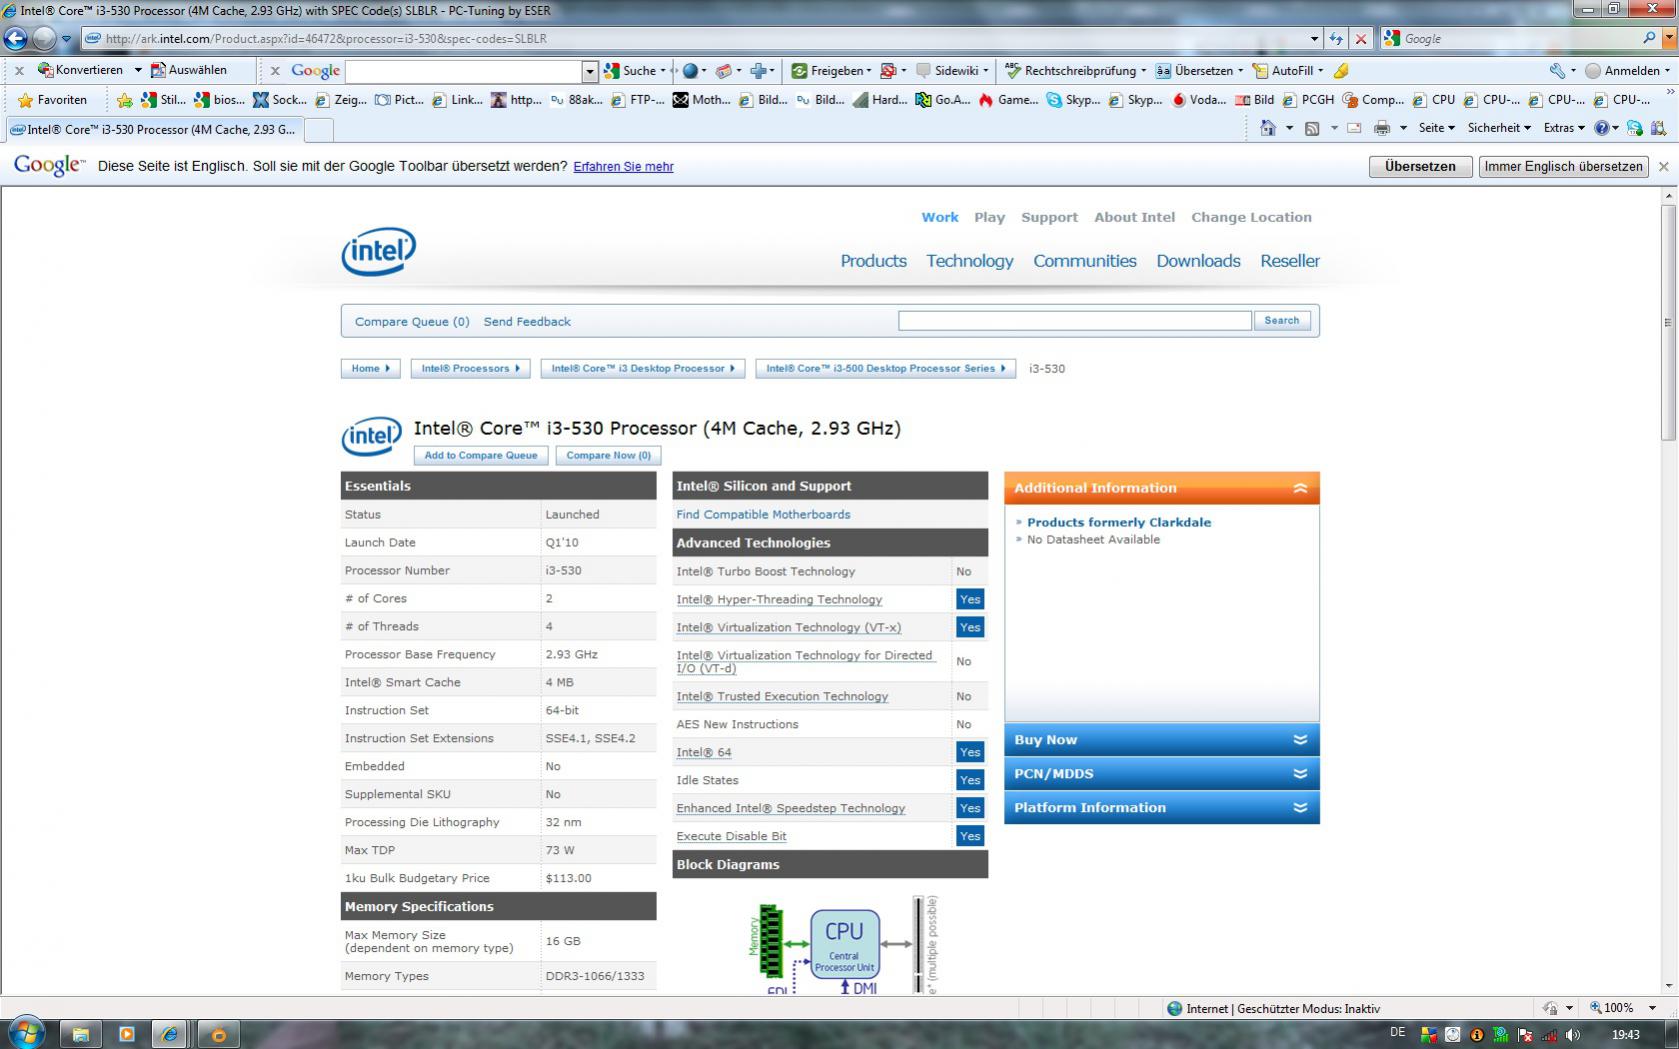This screenshot has width=1679, height=1049.
Task: Open the Extras menu dropdown
Action: tap(1564, 128)
